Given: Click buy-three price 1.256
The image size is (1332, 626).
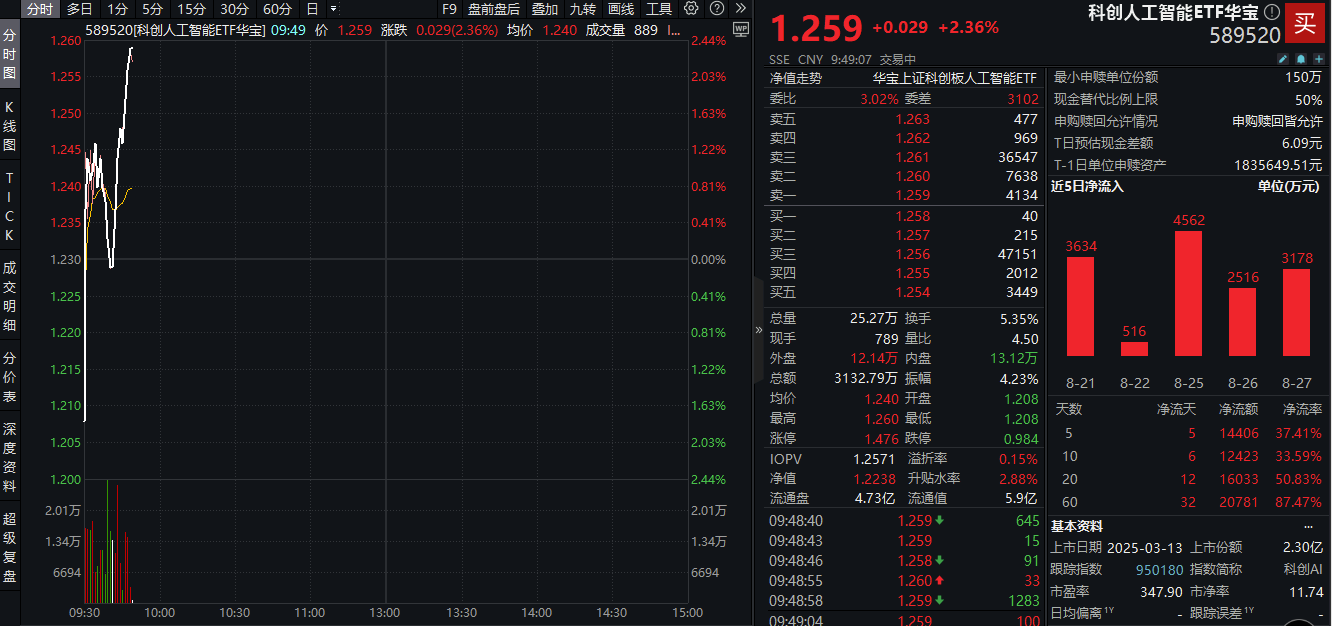Looking at the screenshot, I should point(912,254).
